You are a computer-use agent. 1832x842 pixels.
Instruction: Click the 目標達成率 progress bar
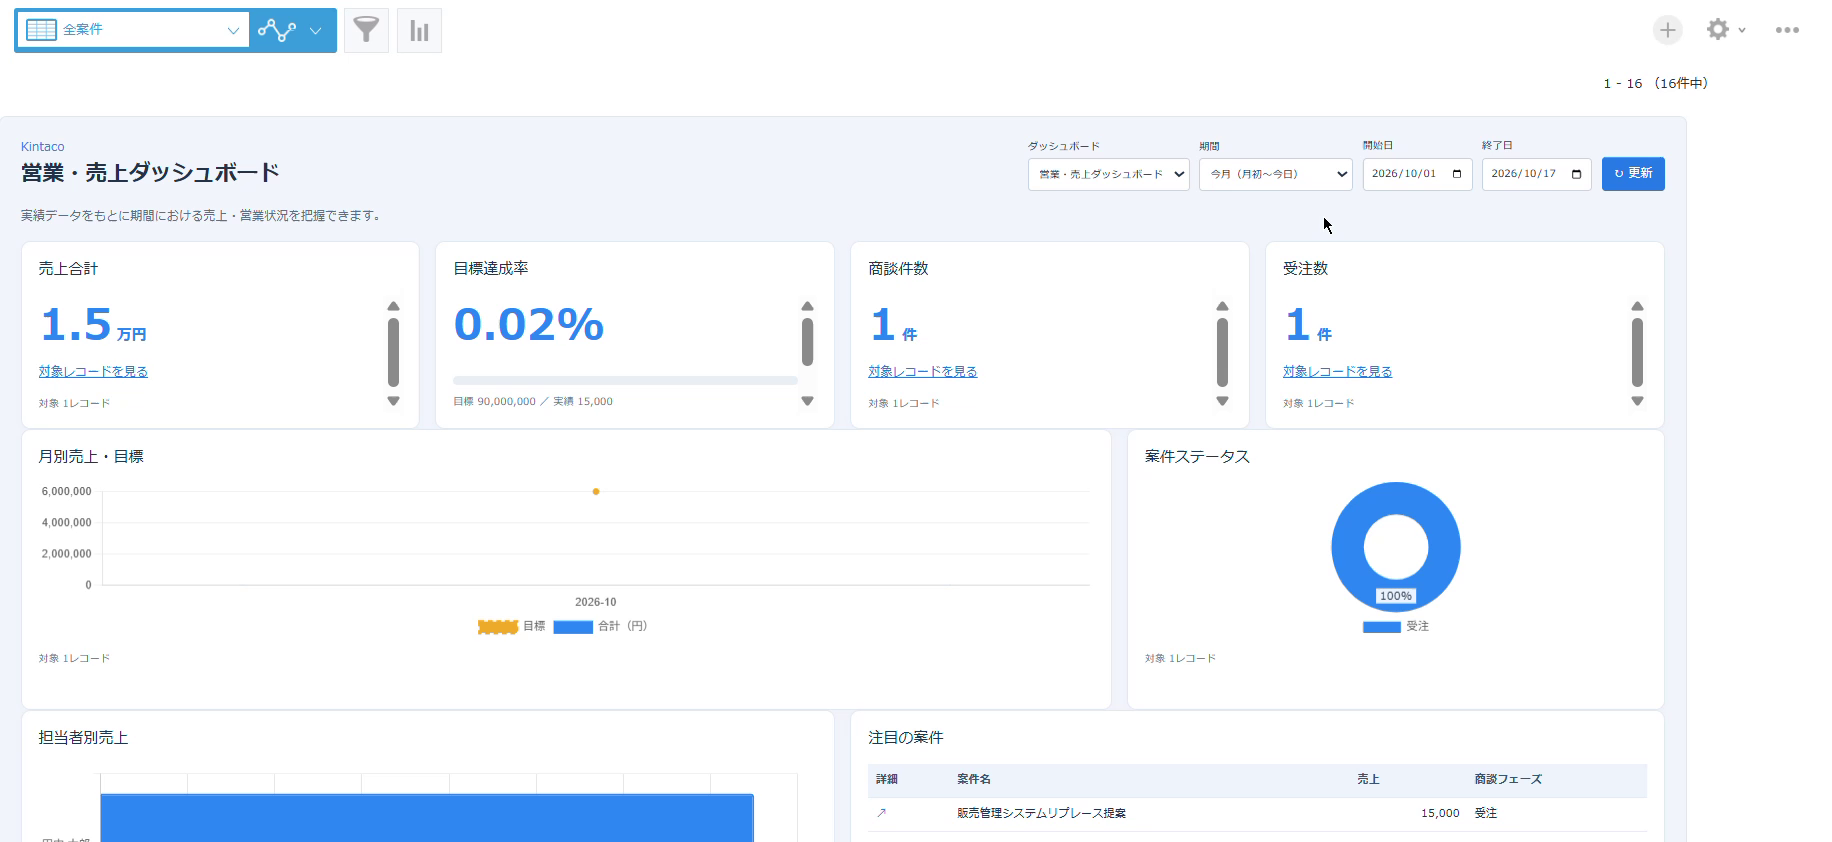click(x=625, y=381)
